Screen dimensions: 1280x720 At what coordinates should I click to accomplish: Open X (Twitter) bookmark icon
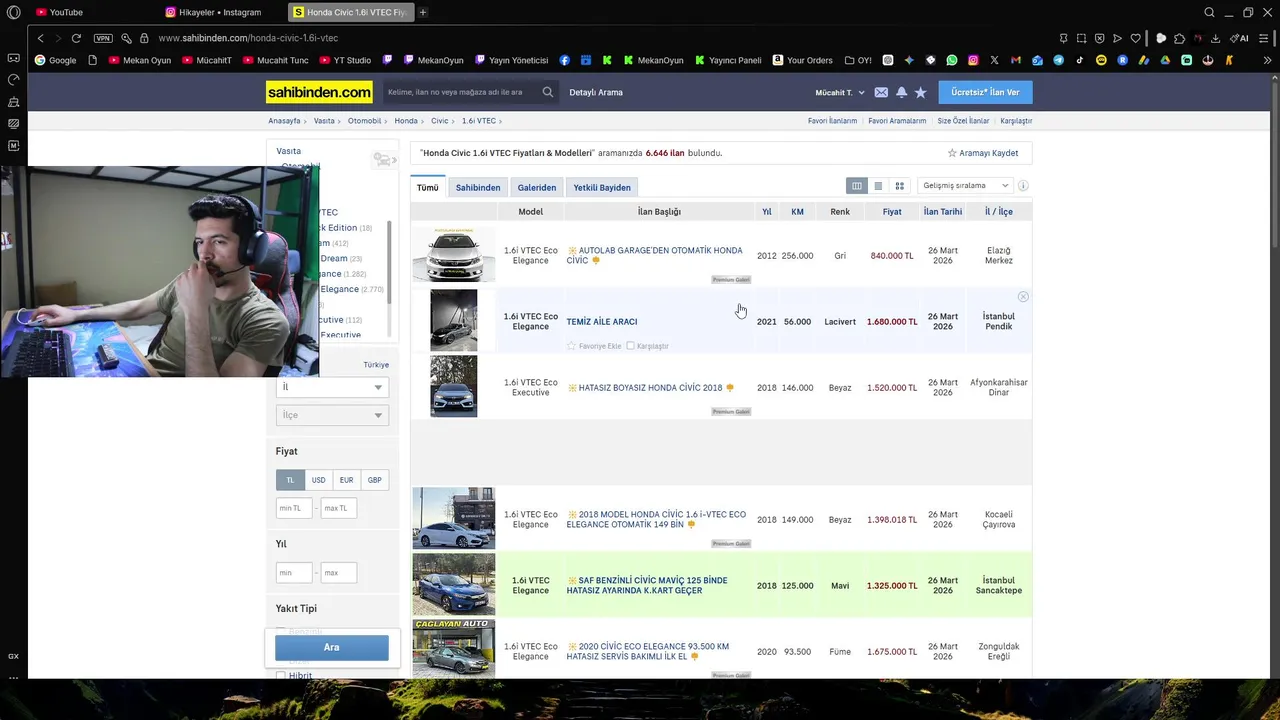tap(994, 60)
